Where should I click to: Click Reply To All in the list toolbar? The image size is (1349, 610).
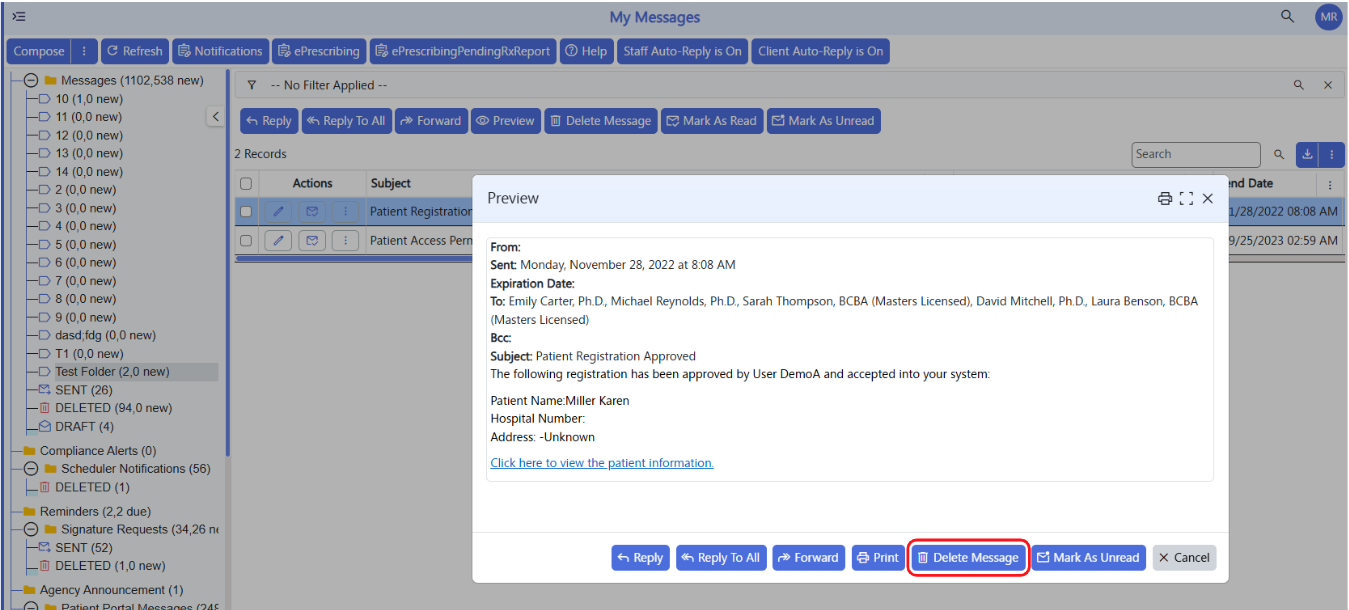347,121
